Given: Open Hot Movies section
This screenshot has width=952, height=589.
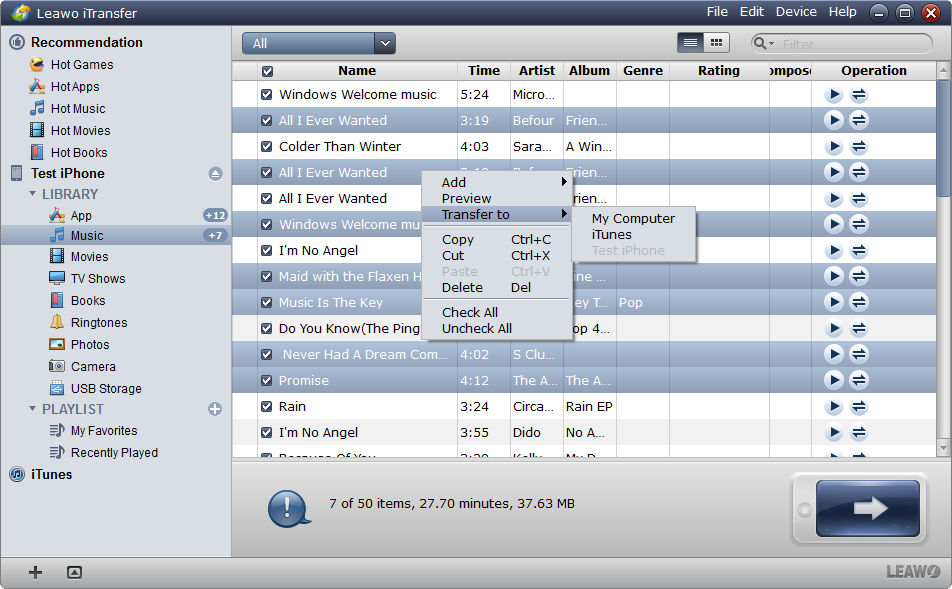Looking at the screenshot, I should coord(80,131).
